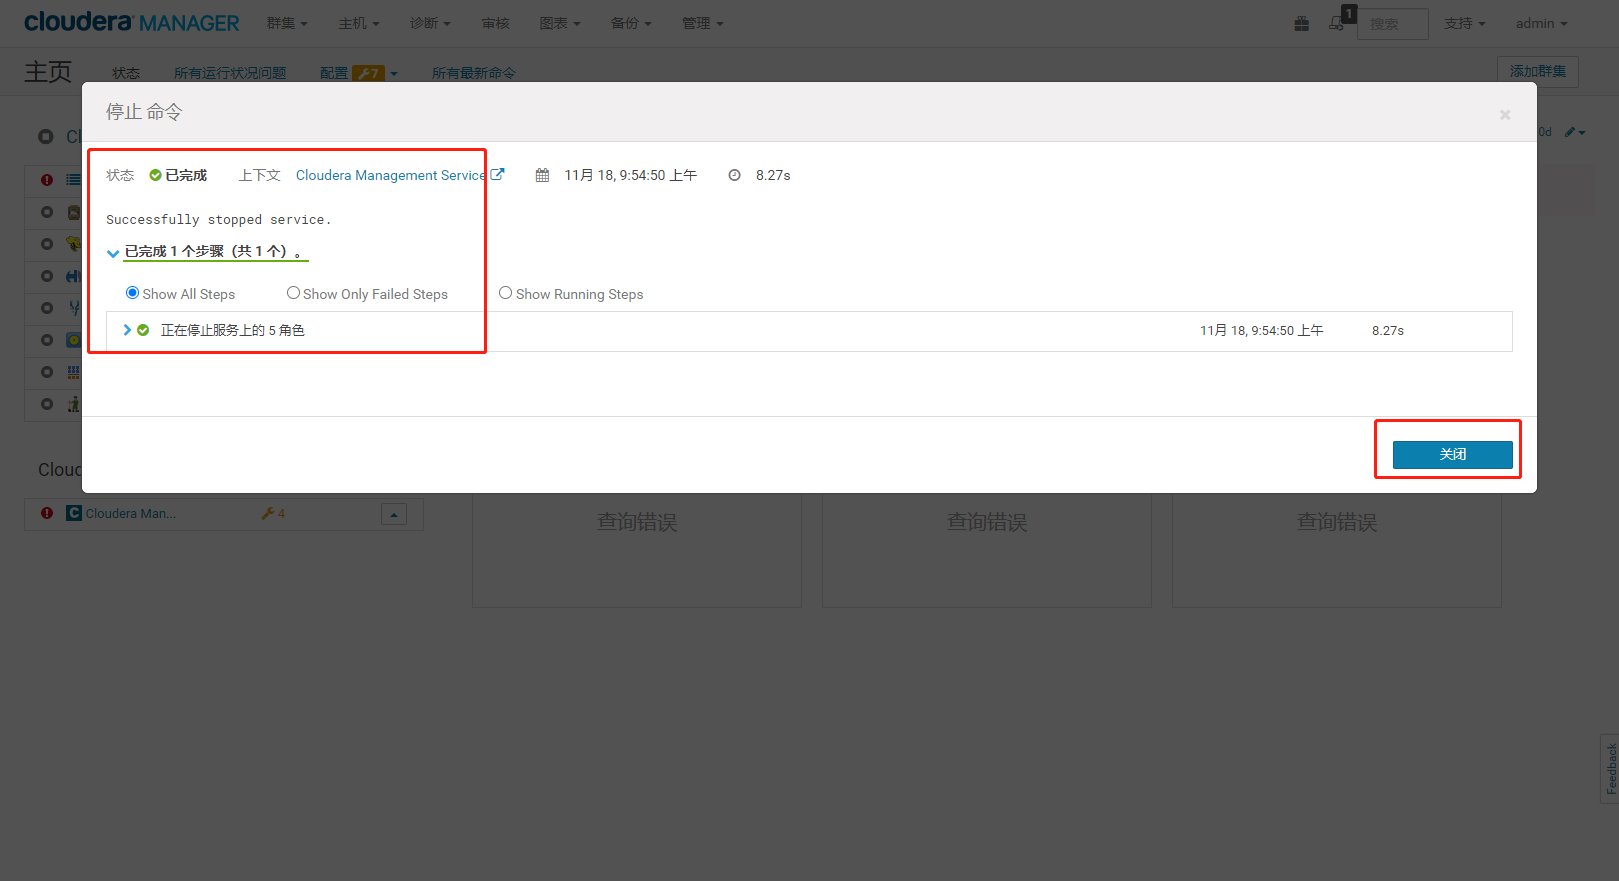This screenshot has height=881, width=1619.
Task: Open the running commands icon with badge 1
Action: 1337,23
